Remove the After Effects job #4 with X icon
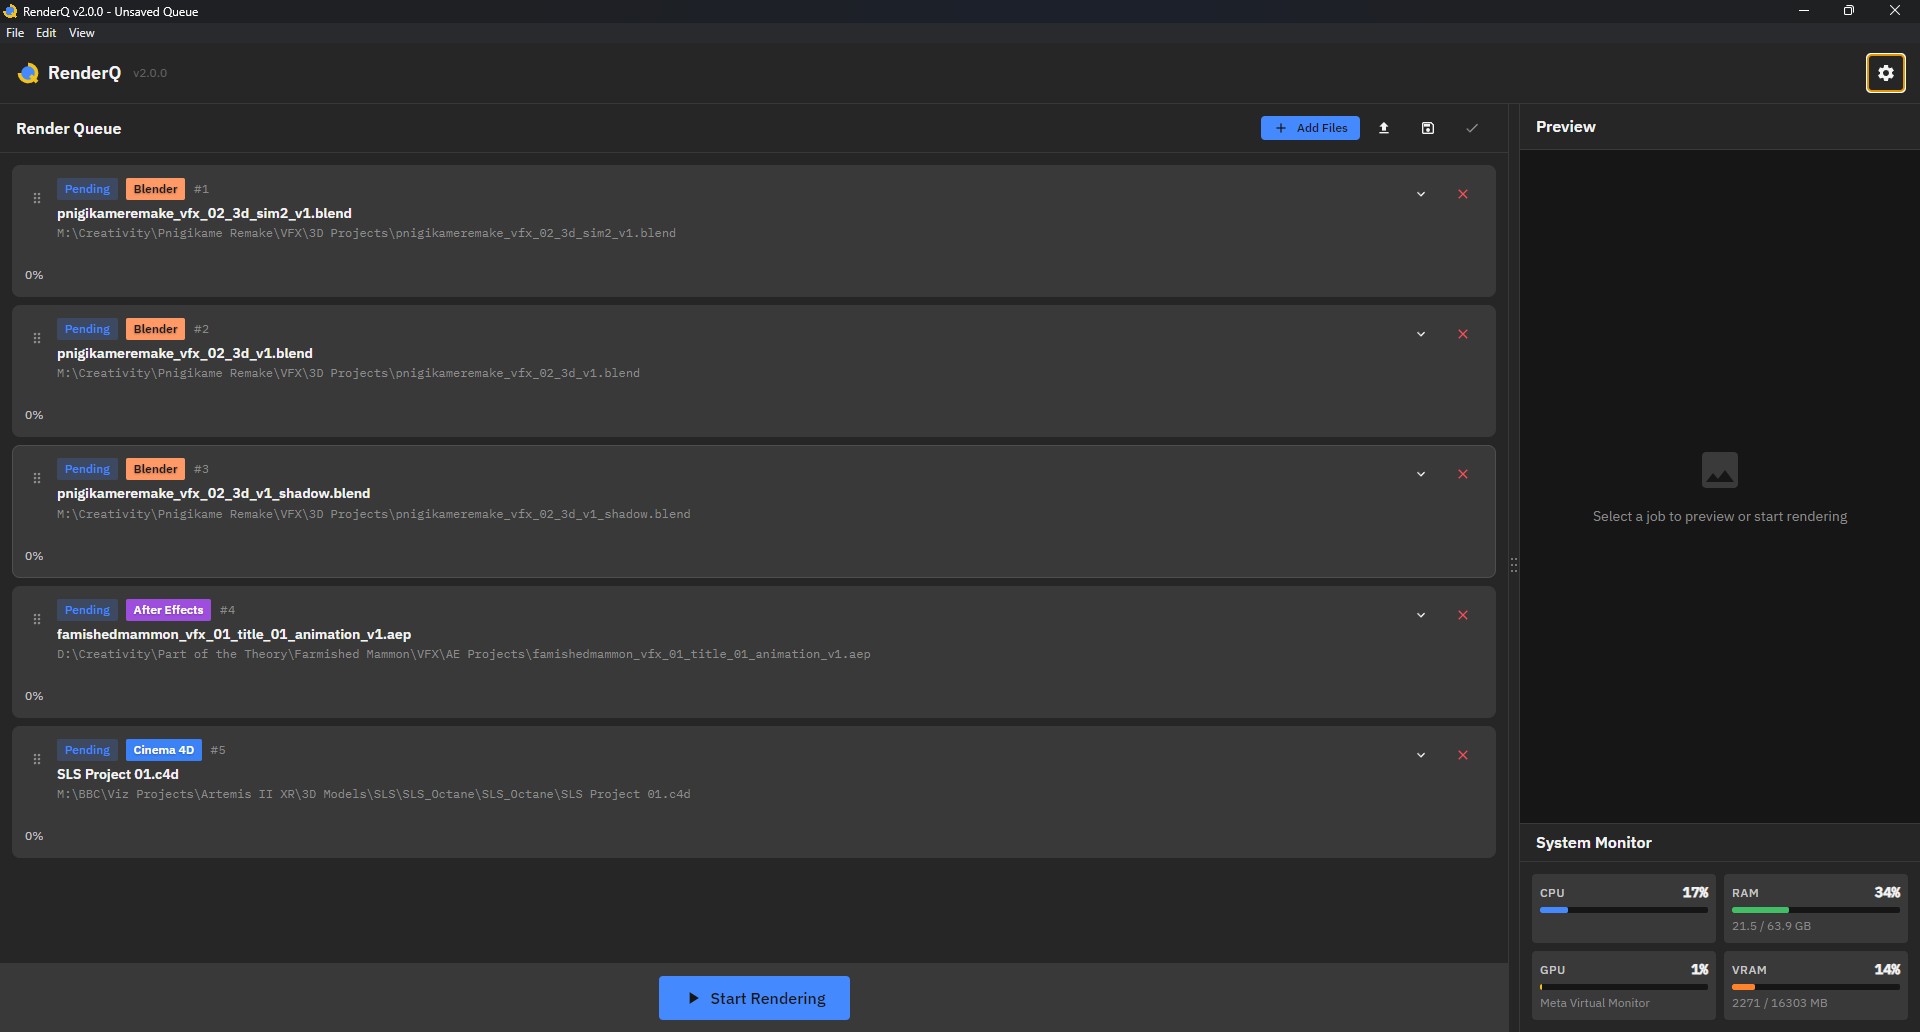Screen dimensions: 1920x1032 tap(1463, 614)
